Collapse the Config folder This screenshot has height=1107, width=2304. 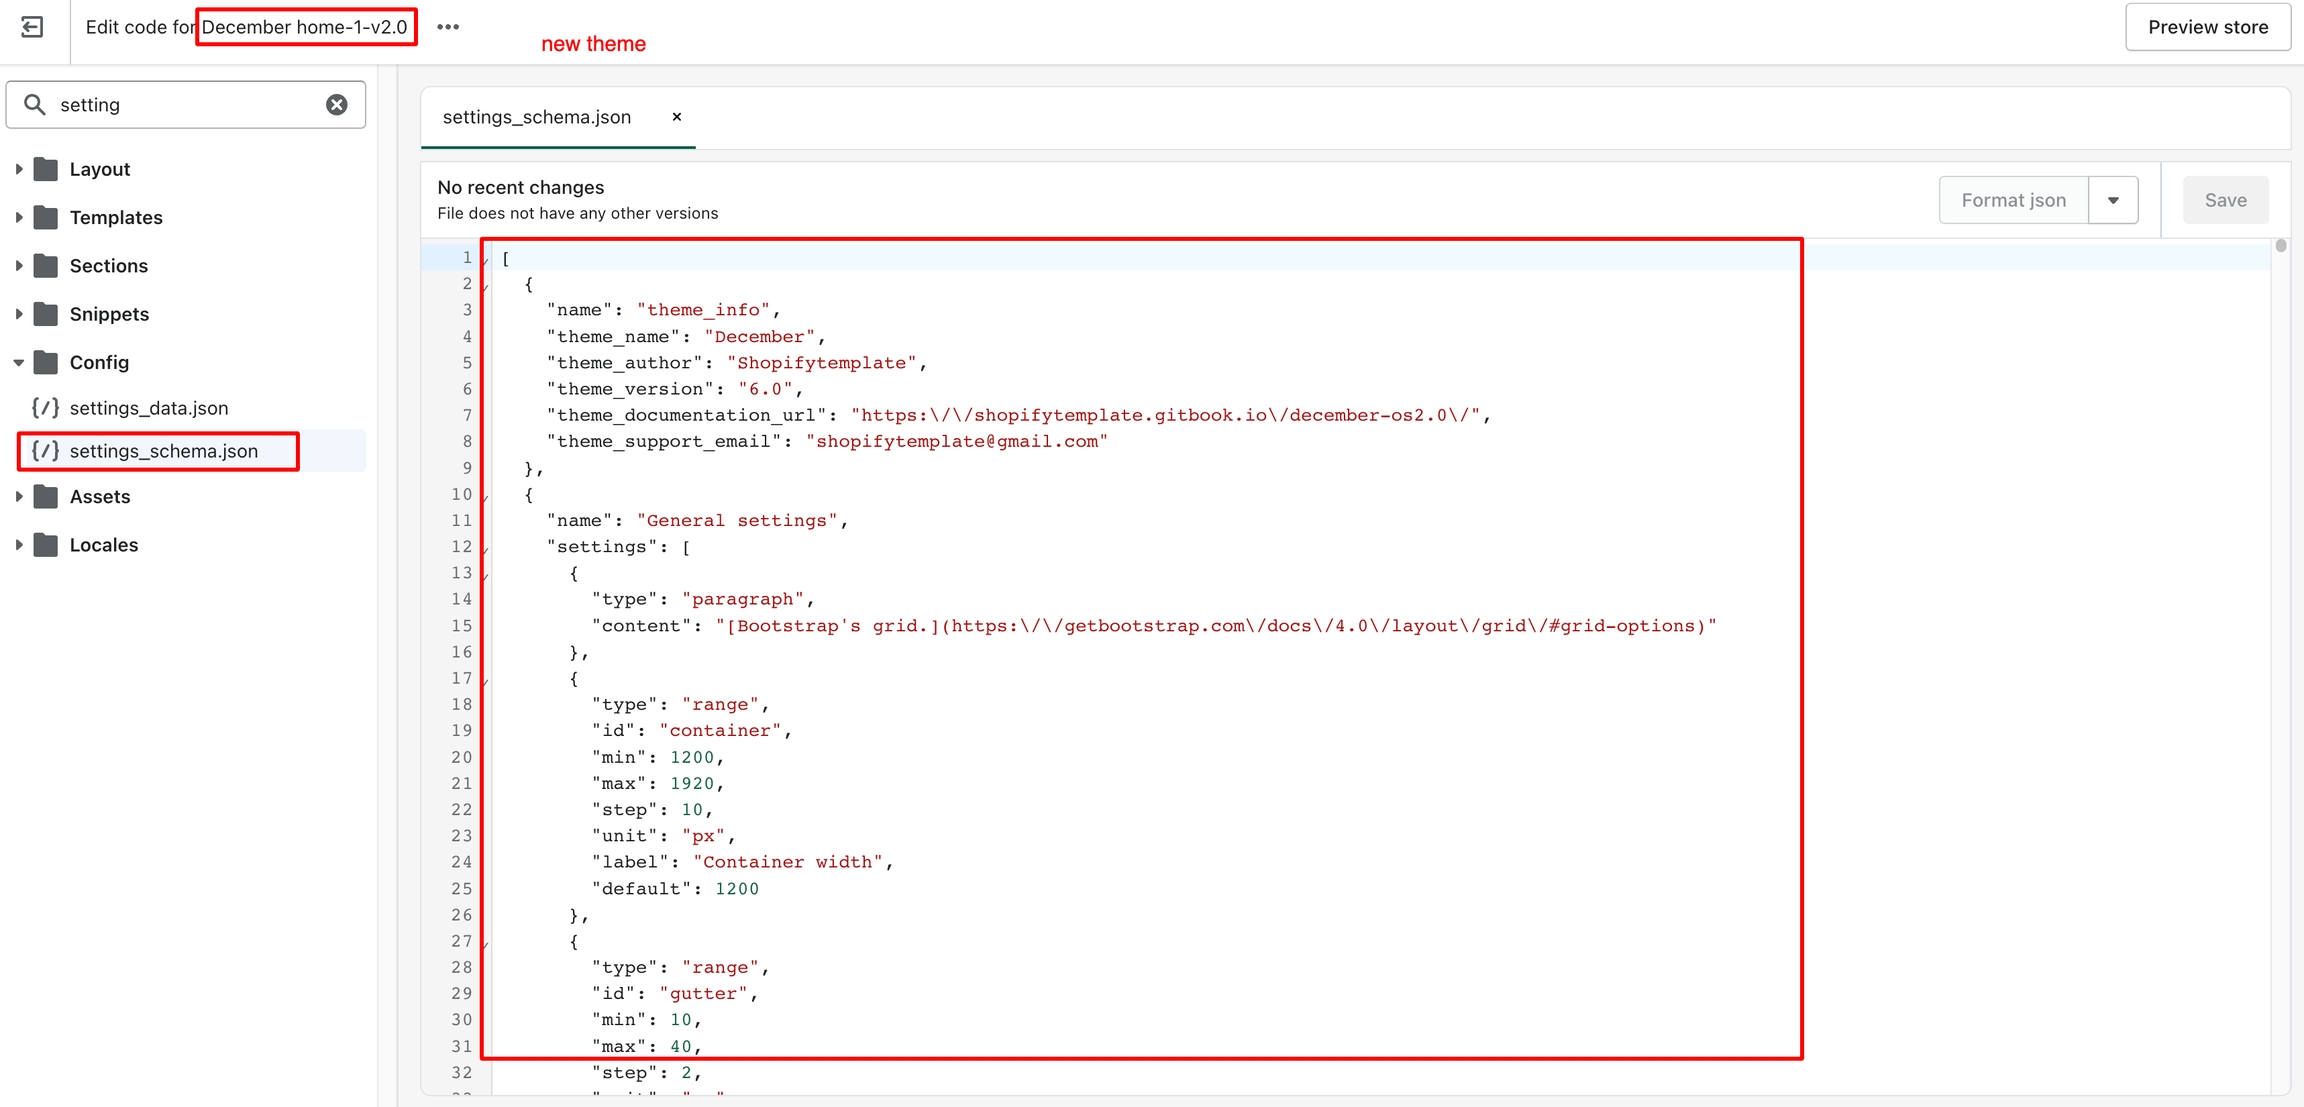[x=19, y=363]
